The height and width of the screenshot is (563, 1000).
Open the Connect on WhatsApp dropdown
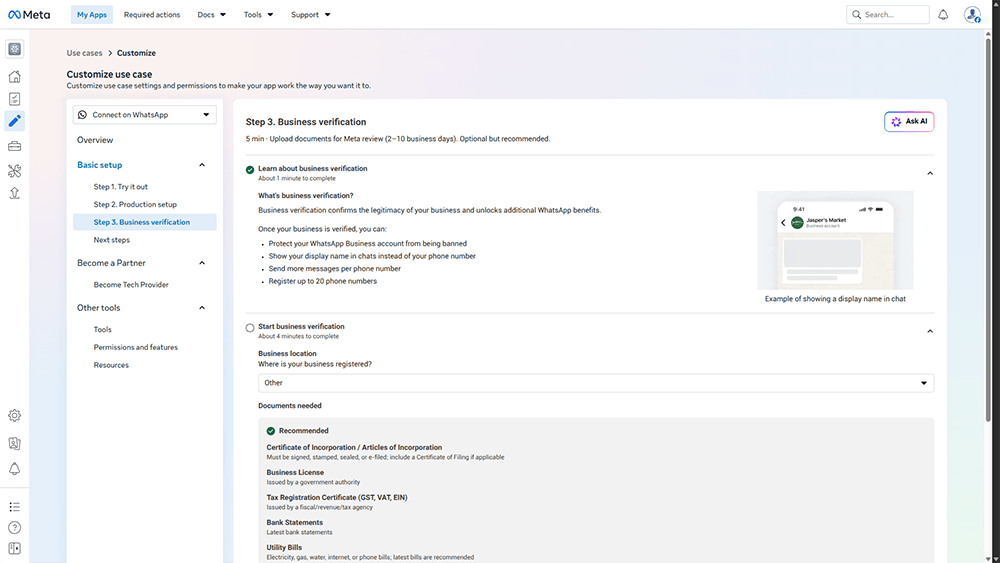pos(145,115)
